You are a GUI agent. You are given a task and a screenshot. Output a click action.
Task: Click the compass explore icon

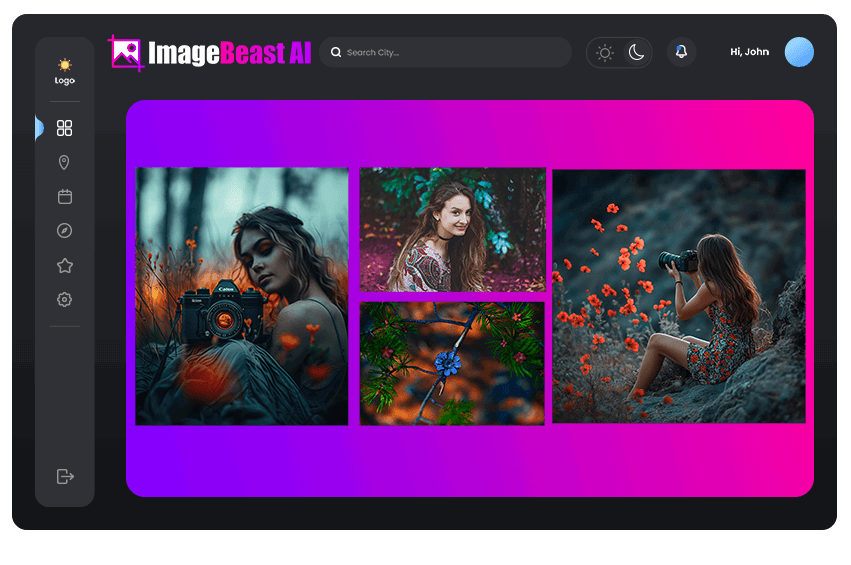coord(65,231)
